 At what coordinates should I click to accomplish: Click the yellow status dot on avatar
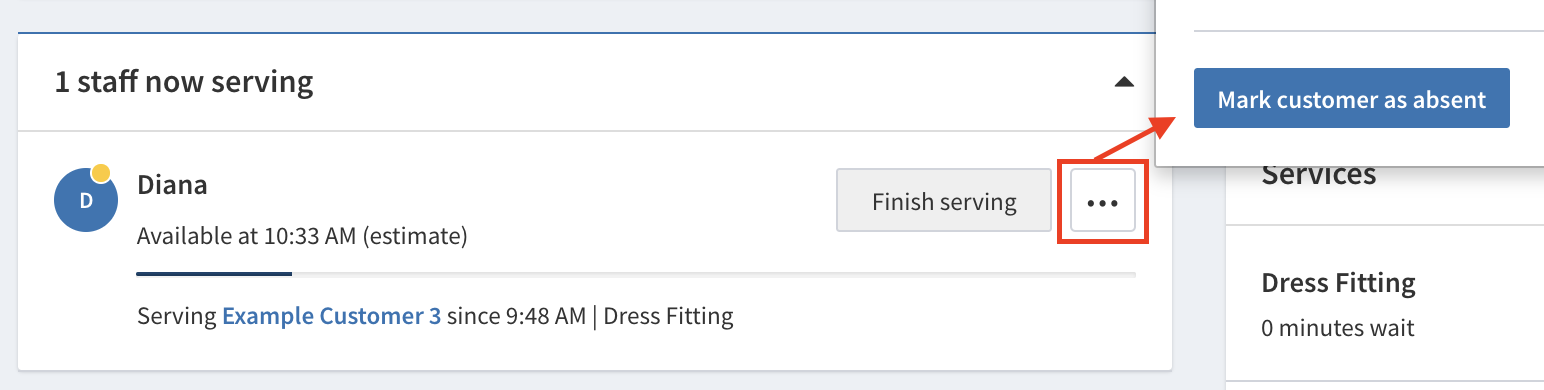[100, 173]
